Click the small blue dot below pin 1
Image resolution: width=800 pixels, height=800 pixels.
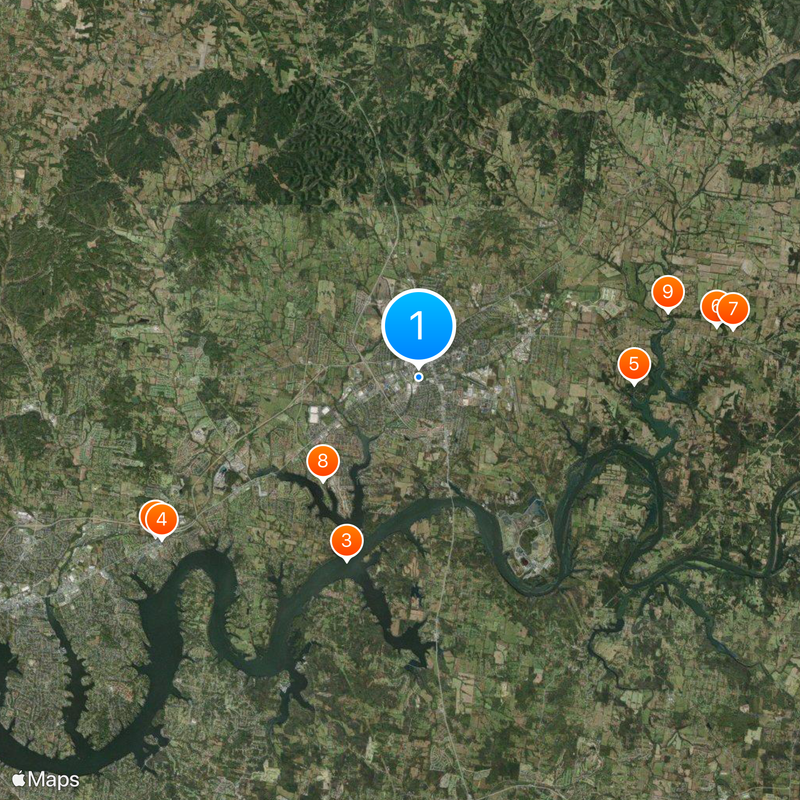pyautogui.click(x=419, y=377)
